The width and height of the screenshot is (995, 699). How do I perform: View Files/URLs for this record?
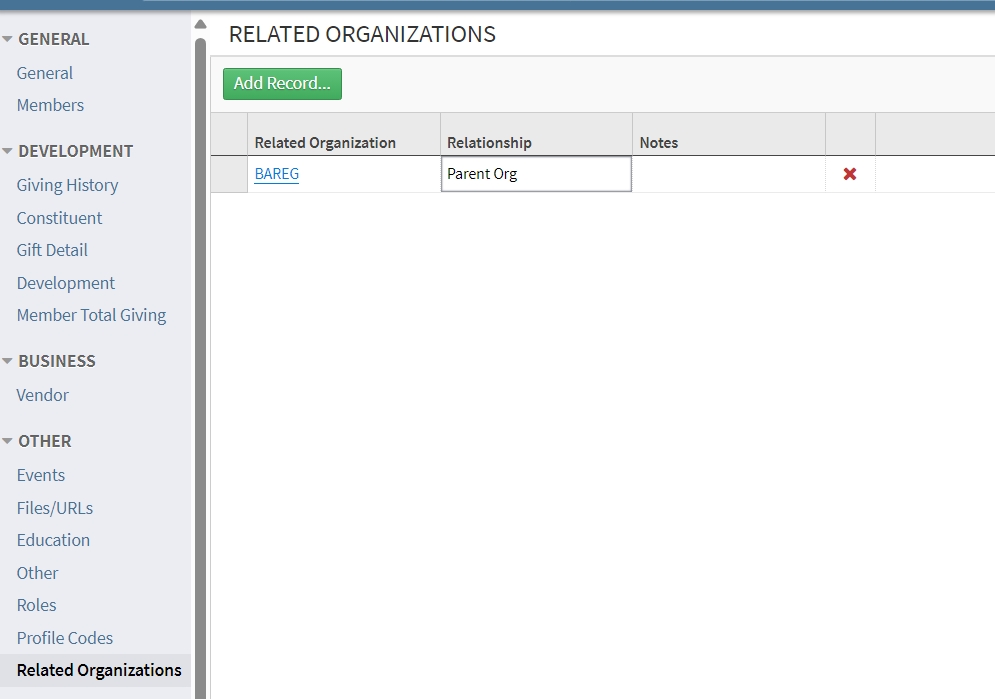pyautogui.click(x=54, y=507)
